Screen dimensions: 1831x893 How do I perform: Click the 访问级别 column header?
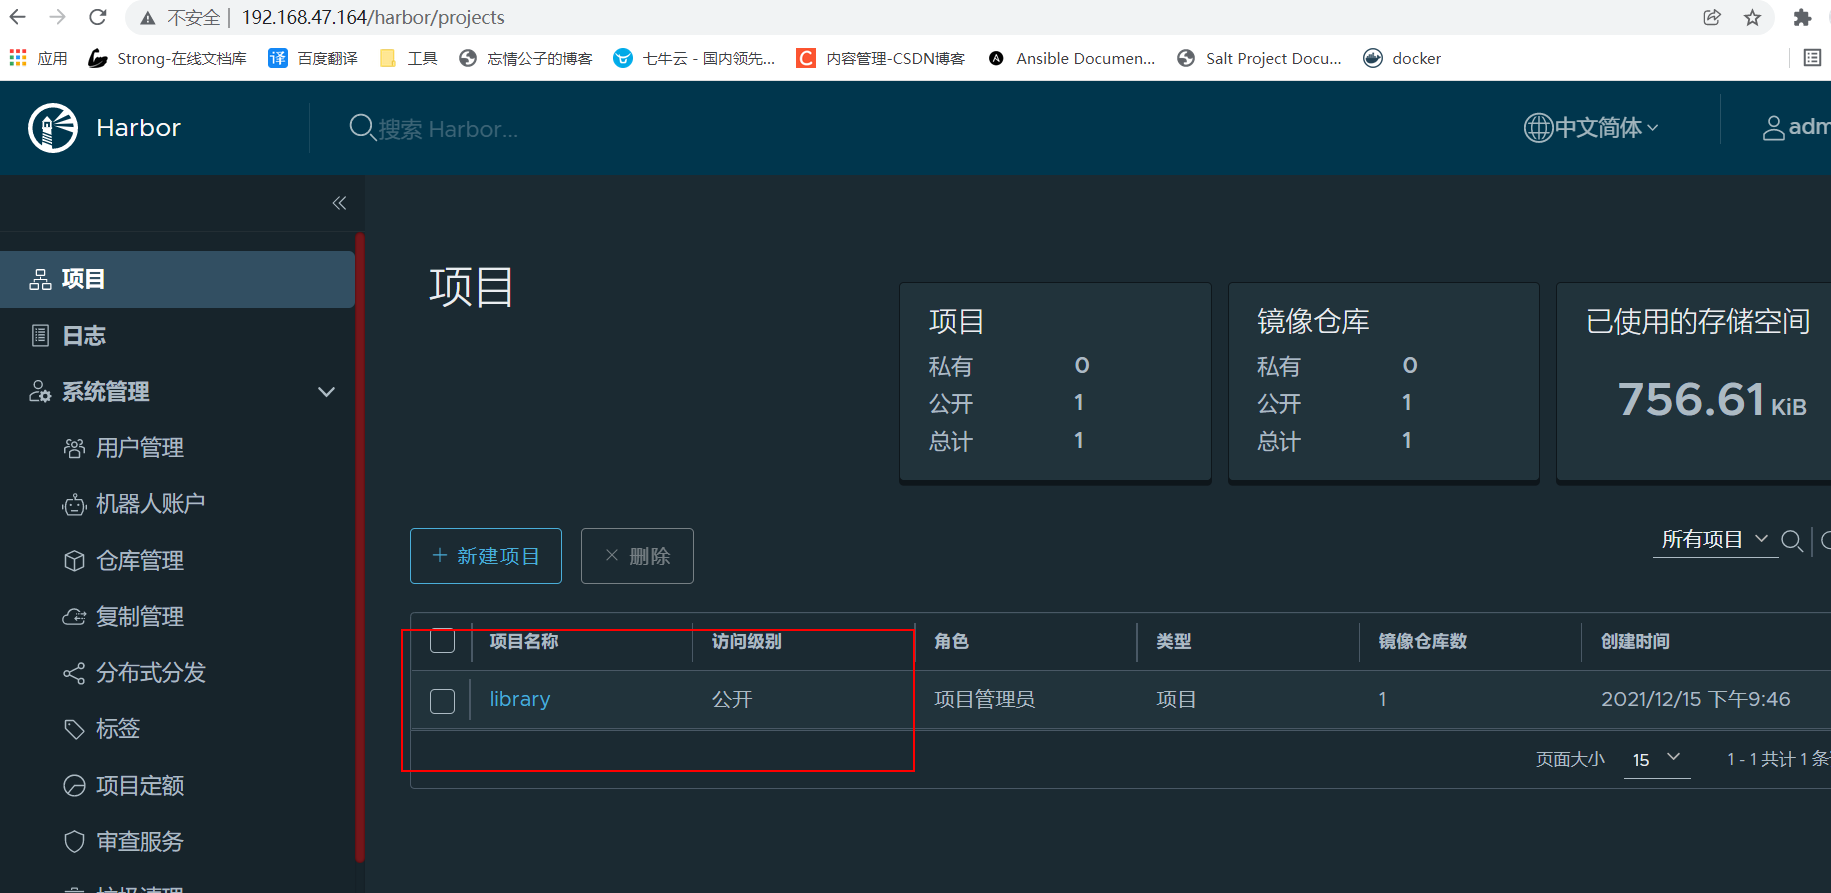coord(746,641)
